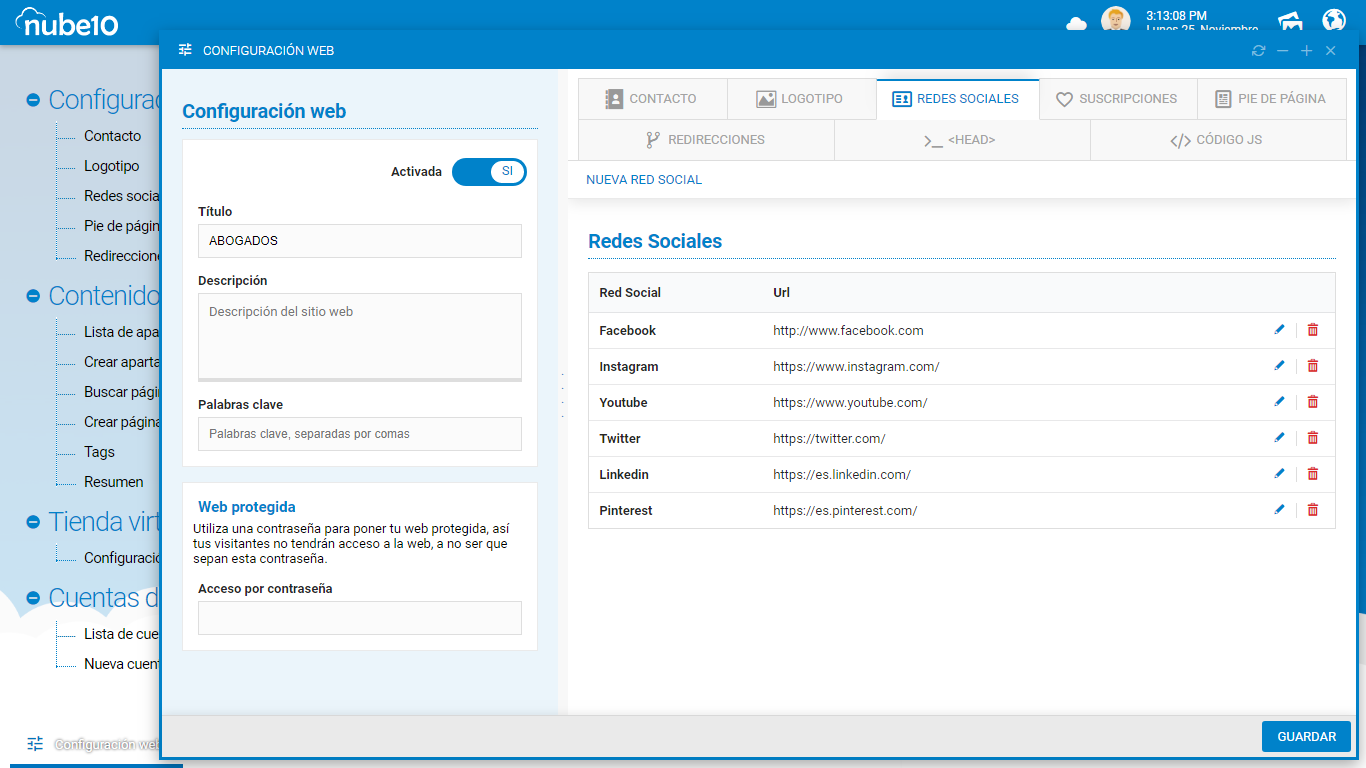
Task: Open the Código JS tab
Action: [1217, 140]
